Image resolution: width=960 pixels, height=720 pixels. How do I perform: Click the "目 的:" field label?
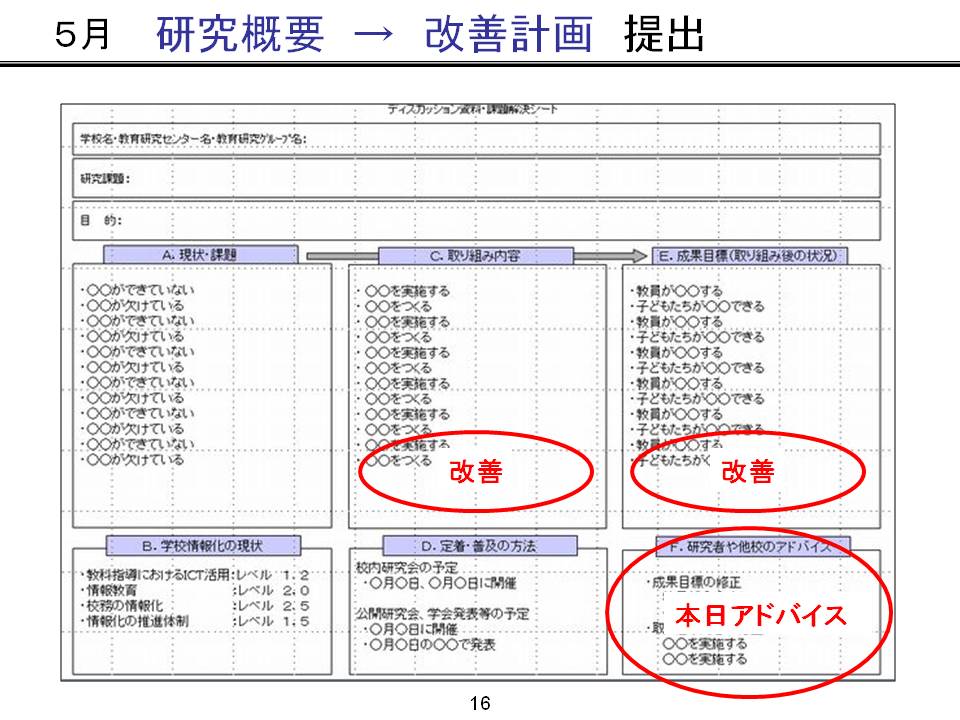[101, 220]
